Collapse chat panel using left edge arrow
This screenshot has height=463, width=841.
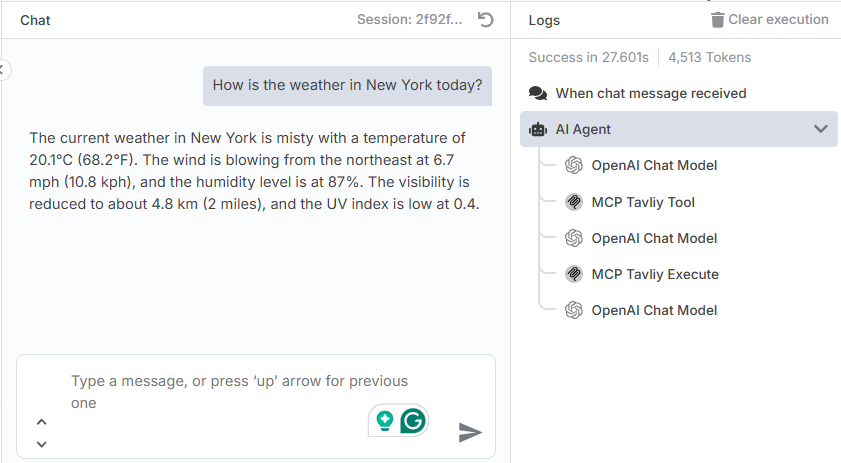click(3, 70)
